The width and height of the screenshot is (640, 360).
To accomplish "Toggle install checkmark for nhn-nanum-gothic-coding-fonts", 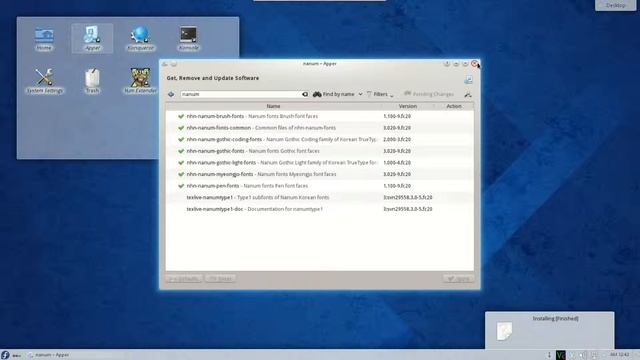I will 181,140.
